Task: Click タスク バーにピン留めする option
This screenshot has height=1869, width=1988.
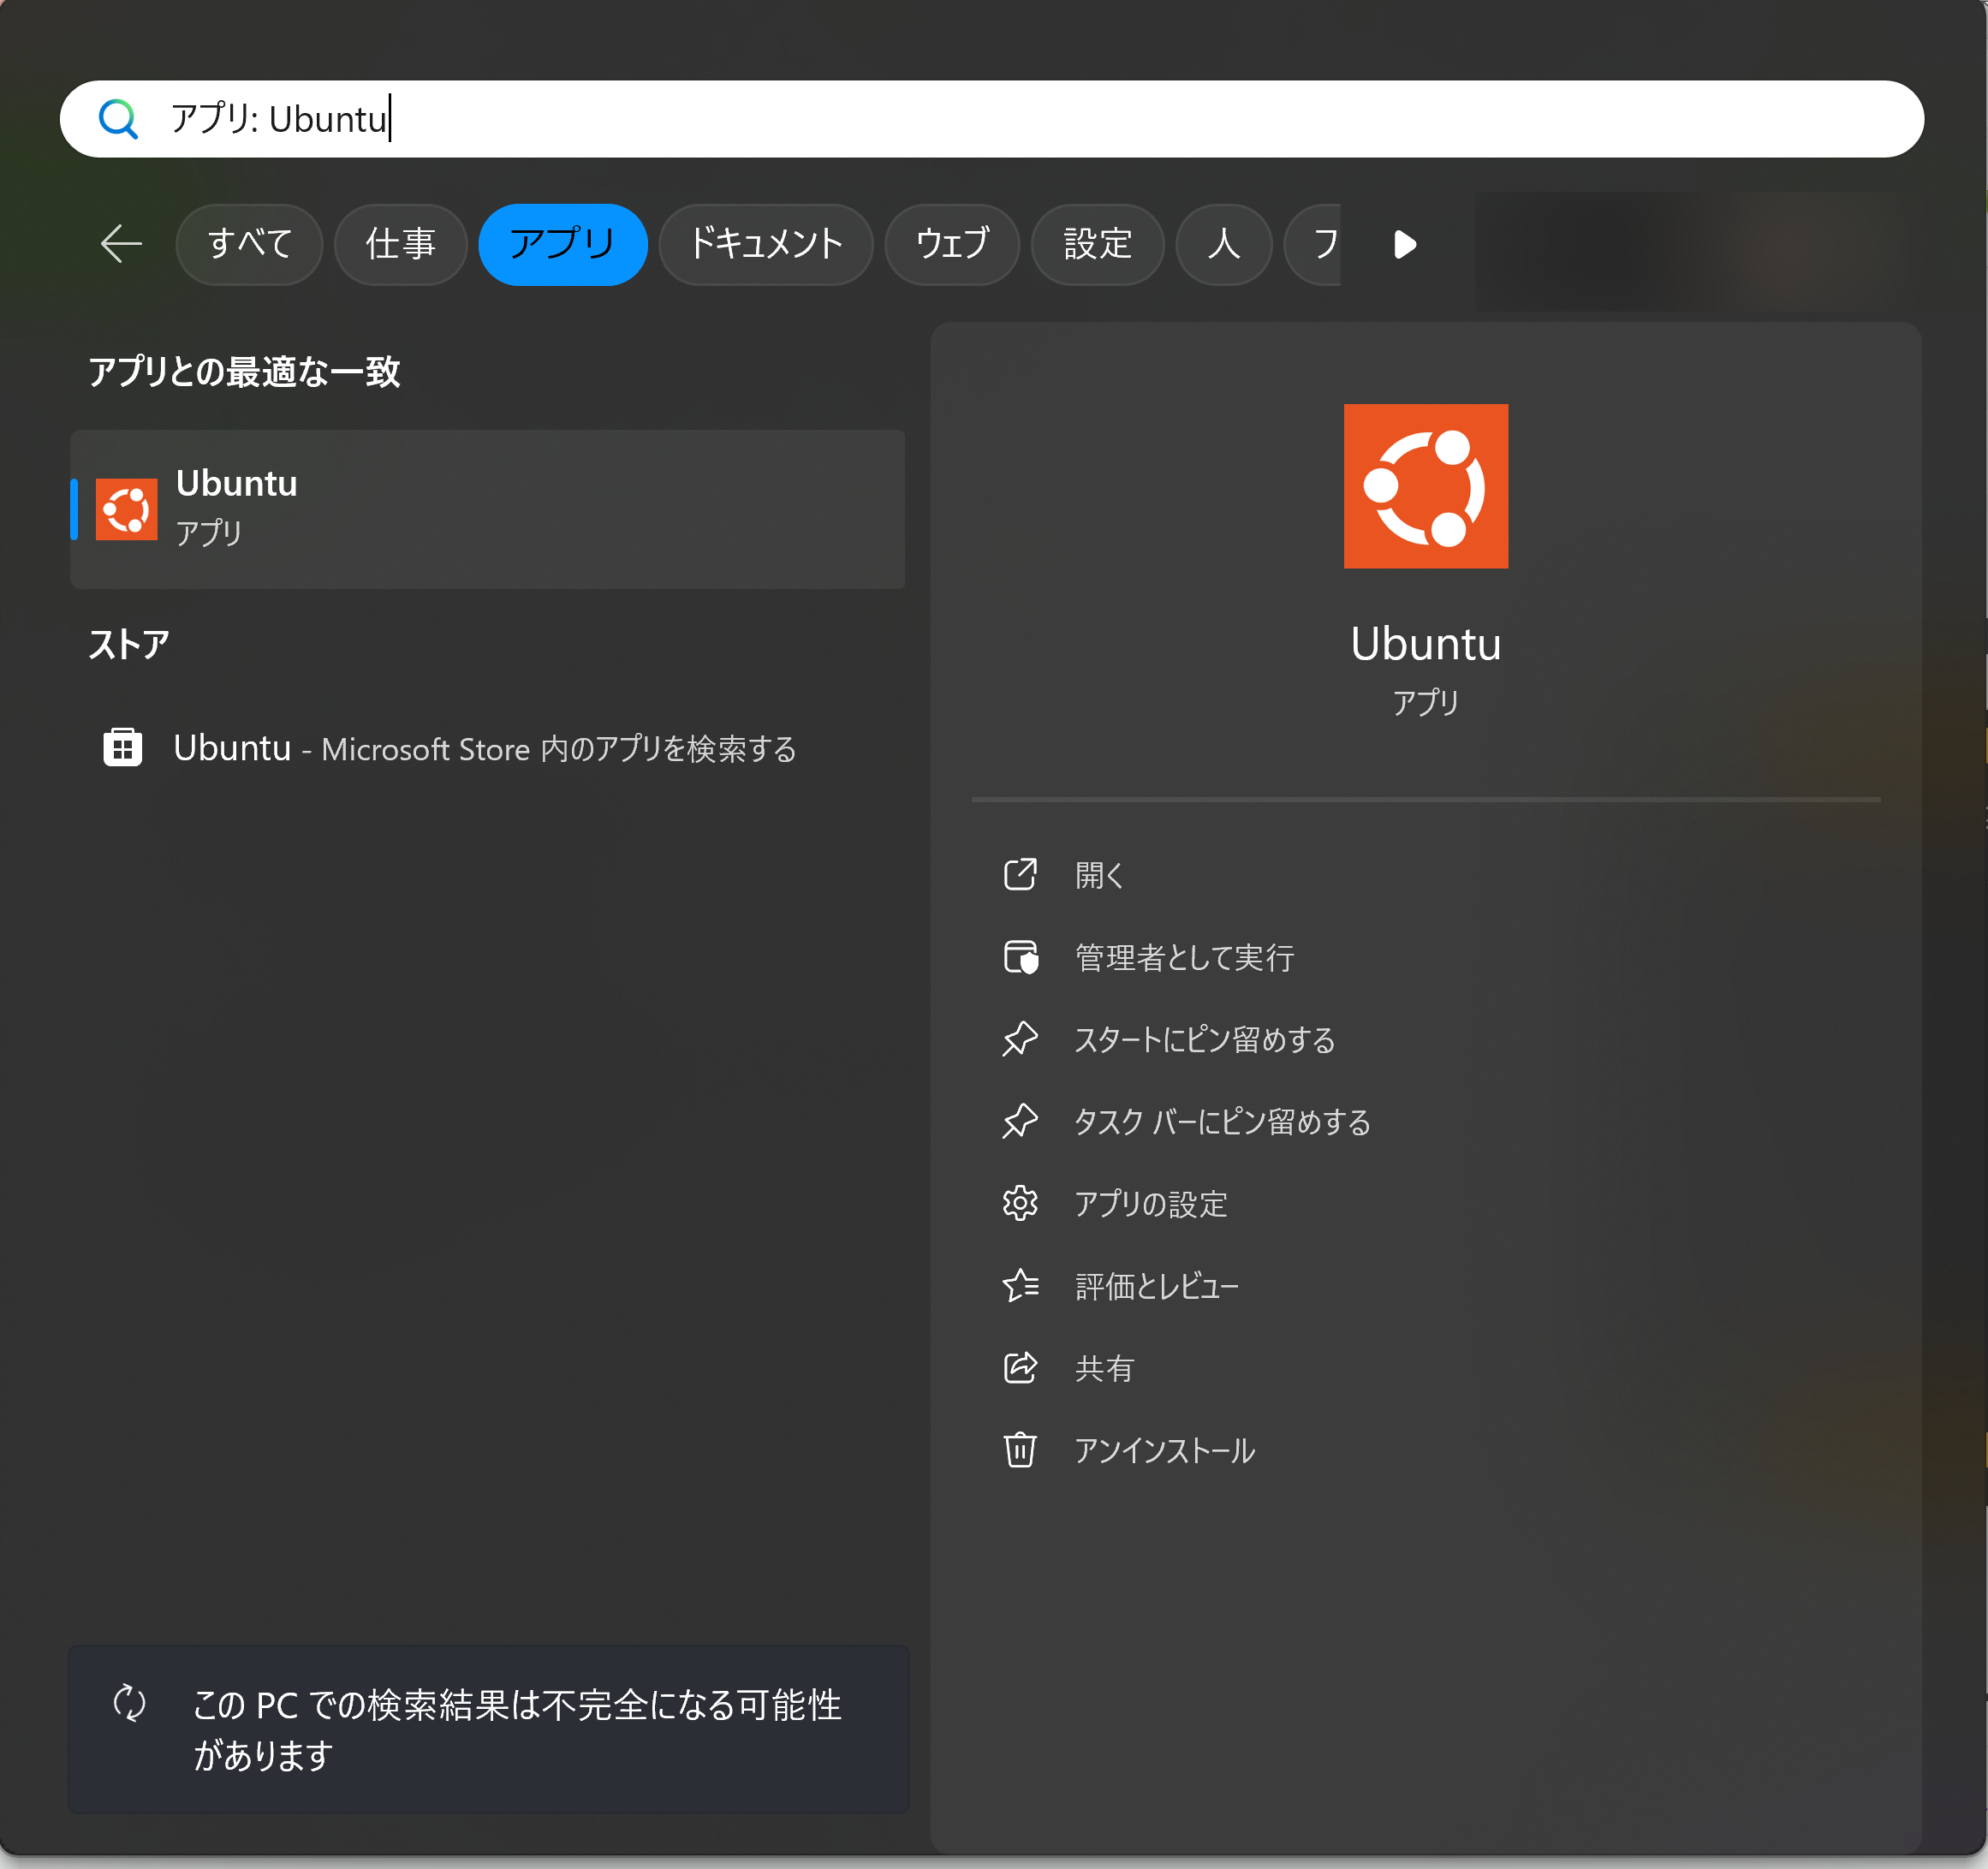Action: pos(1221,1121)
